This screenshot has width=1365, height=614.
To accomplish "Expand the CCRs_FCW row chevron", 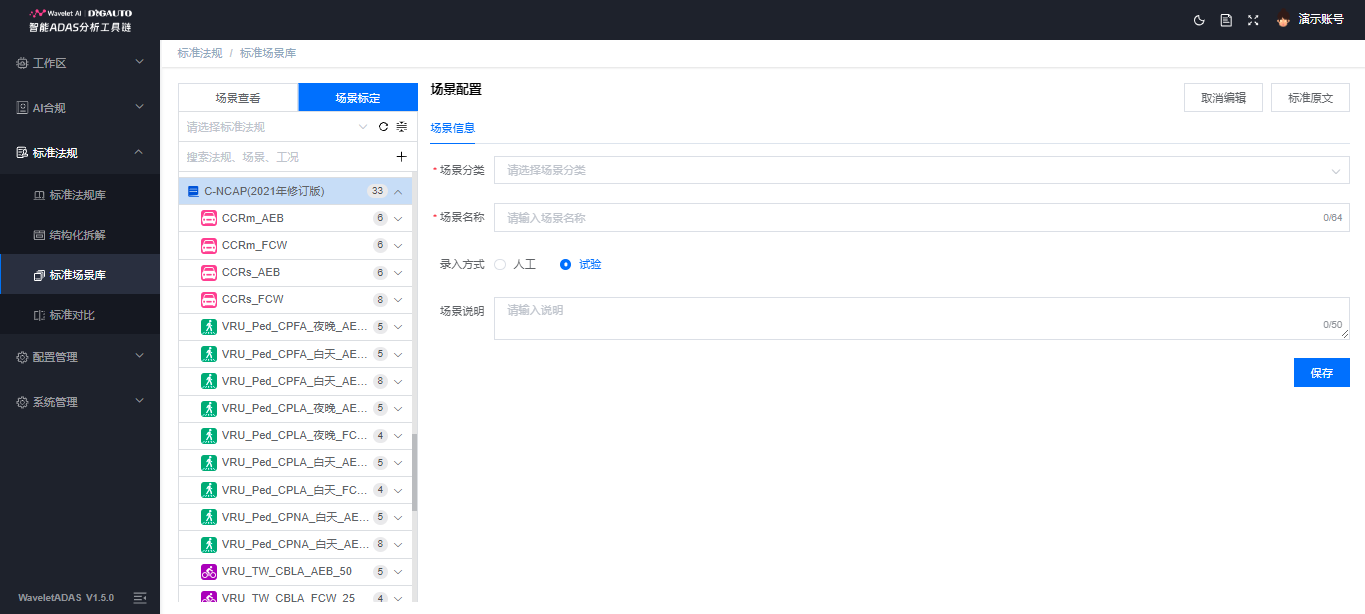I will point(398,299).
